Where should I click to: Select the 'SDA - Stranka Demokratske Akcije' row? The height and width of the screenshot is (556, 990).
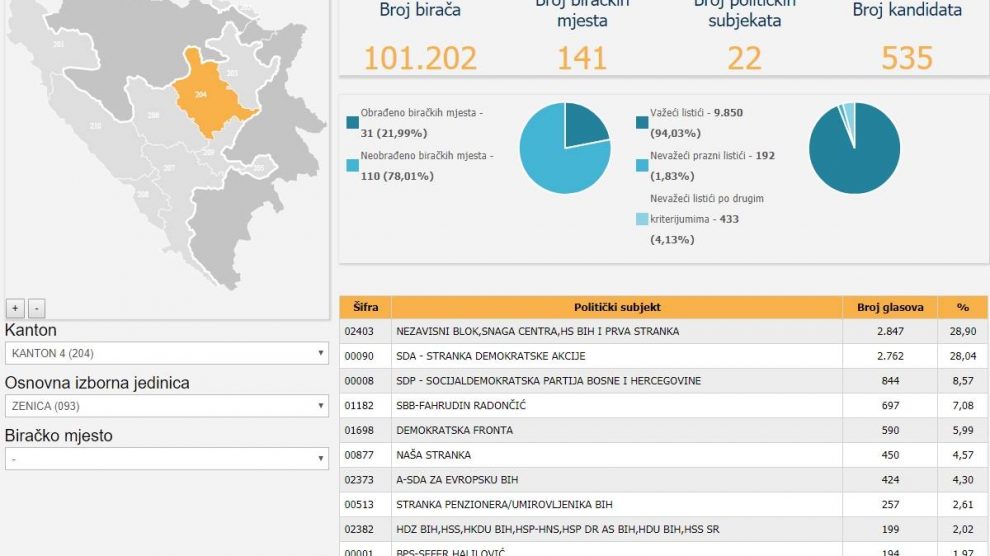tap(616, 356)
